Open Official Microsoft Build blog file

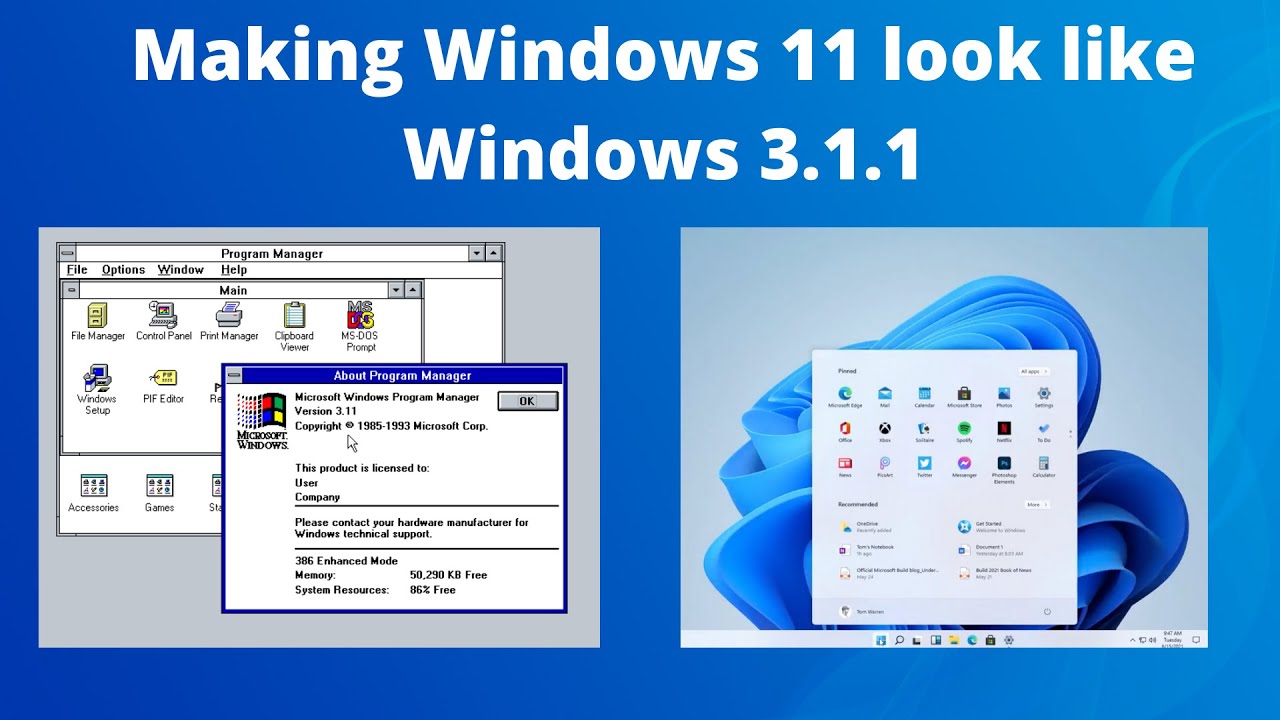(889, 573)
